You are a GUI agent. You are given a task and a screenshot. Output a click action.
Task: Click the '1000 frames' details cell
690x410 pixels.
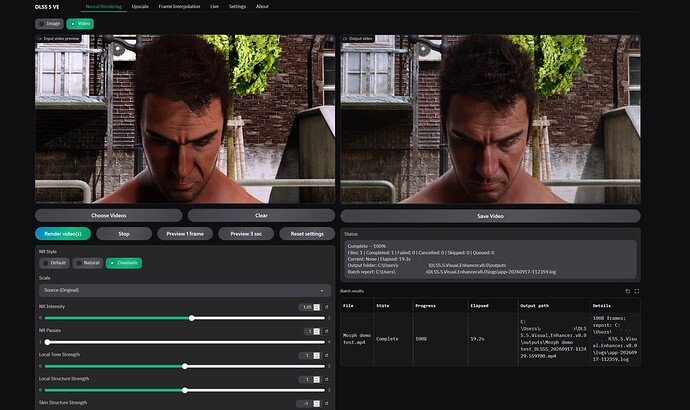(615, 339)
